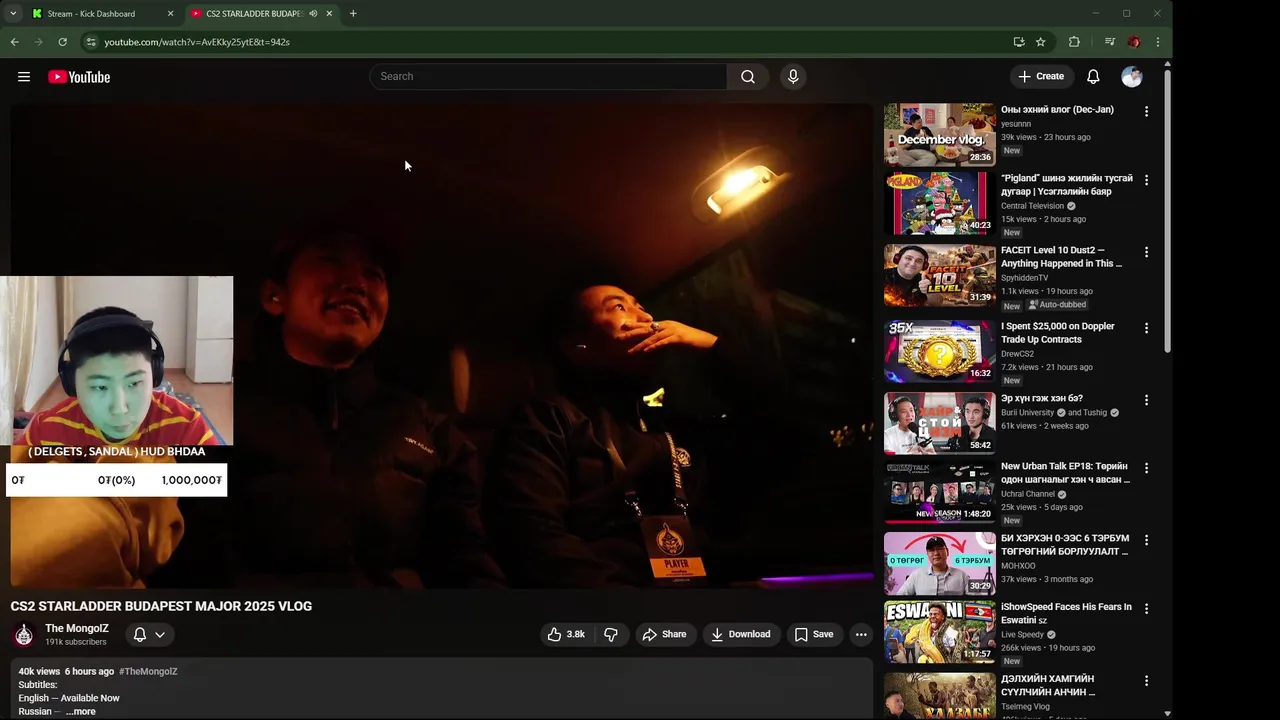This screenshot has width=1280, height=720.
Task: Open options menu for New Urban Talk video
Action: coord(1146,468)
